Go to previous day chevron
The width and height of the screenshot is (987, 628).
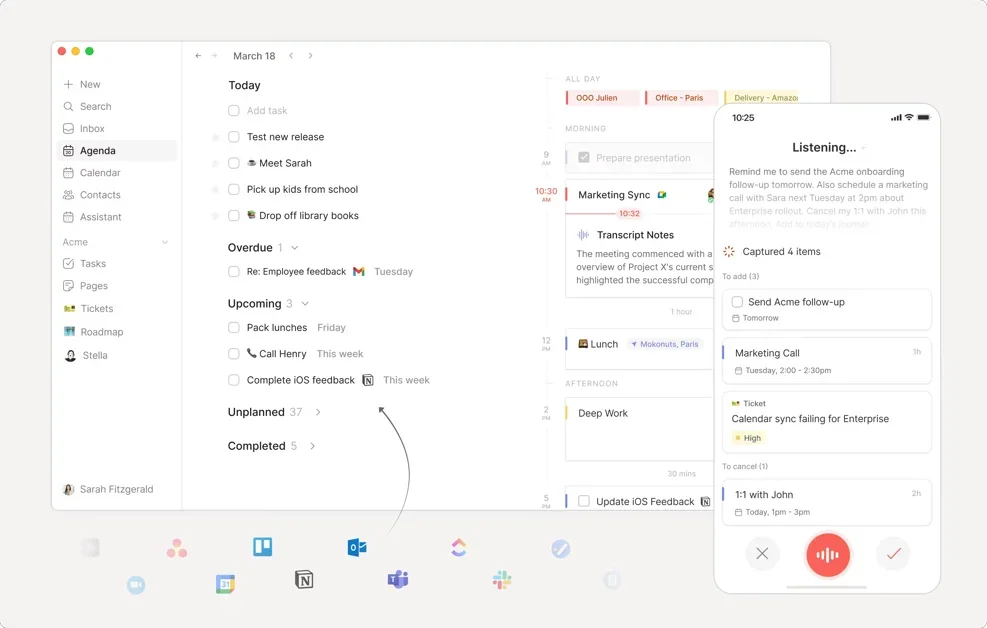[x=291, y=56]
